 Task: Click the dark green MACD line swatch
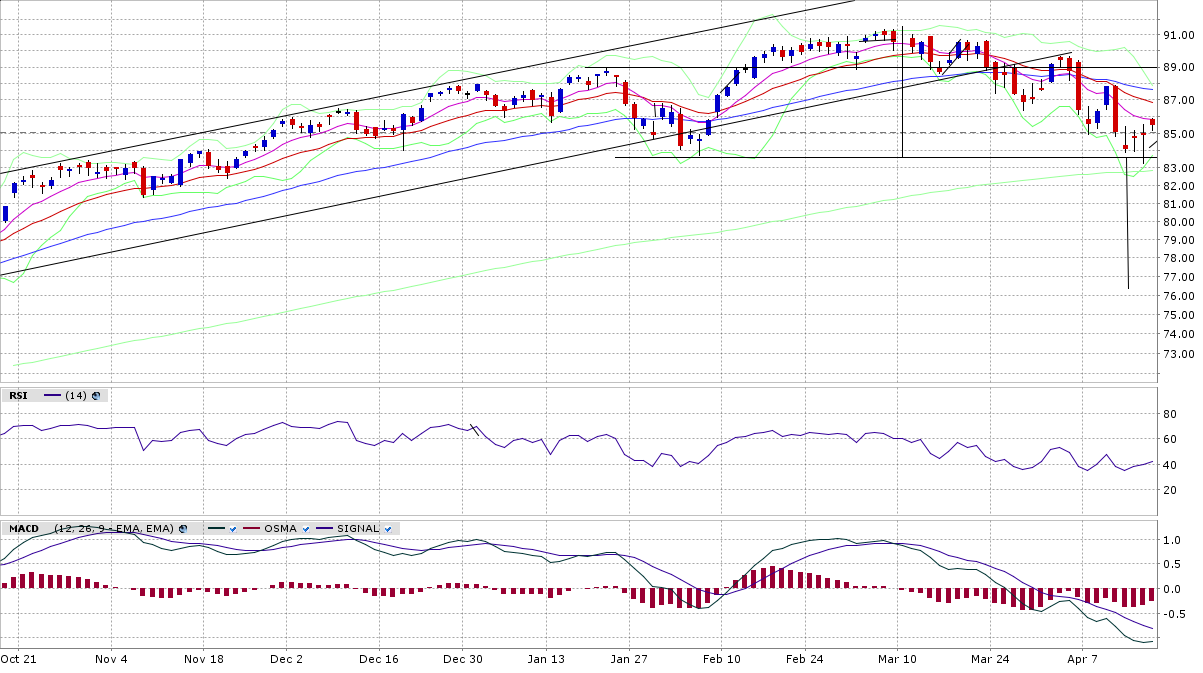click(x=215, y=528)
